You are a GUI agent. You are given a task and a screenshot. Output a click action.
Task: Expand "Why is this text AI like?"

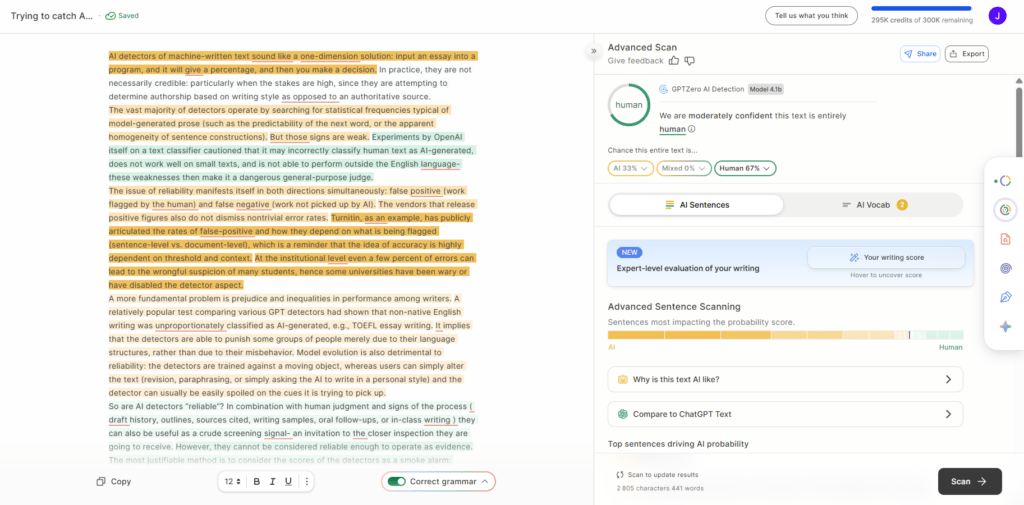point(785,380)
